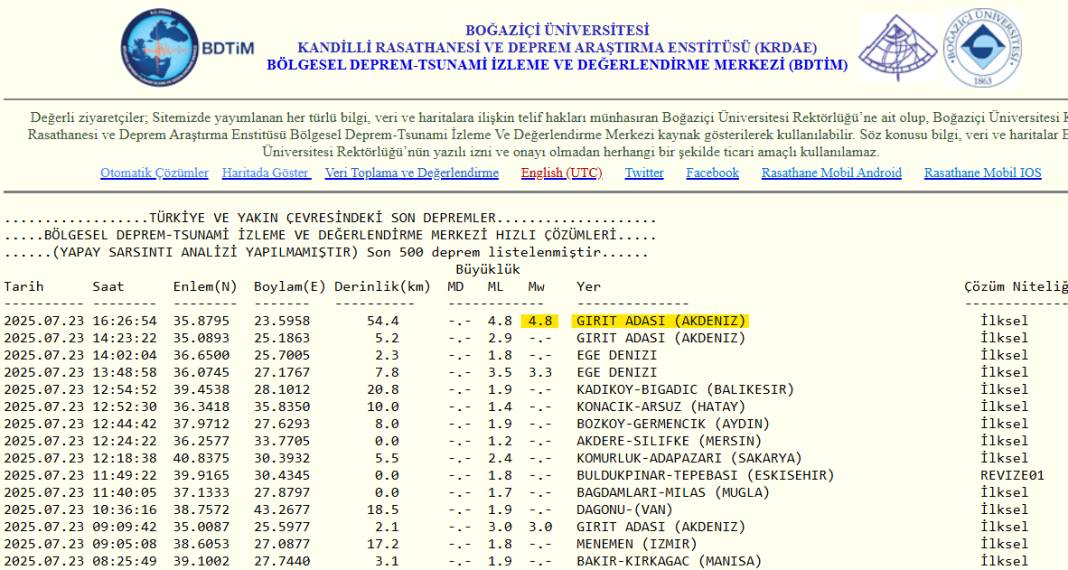Click the Boğaziçi Üniversitesi 1863 seal
Screen dimensions: 1068x570
[983, 48]
